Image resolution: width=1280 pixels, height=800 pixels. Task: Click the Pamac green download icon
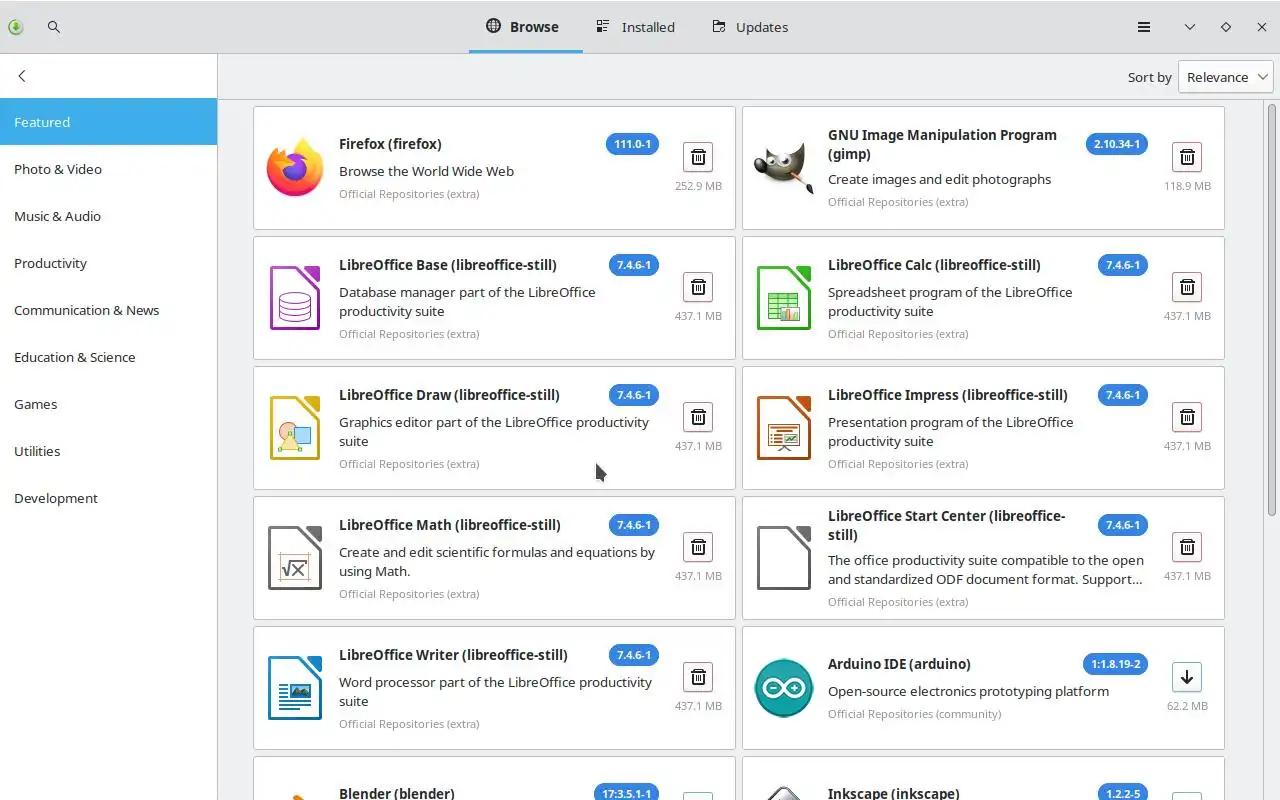tap(15, 27)
